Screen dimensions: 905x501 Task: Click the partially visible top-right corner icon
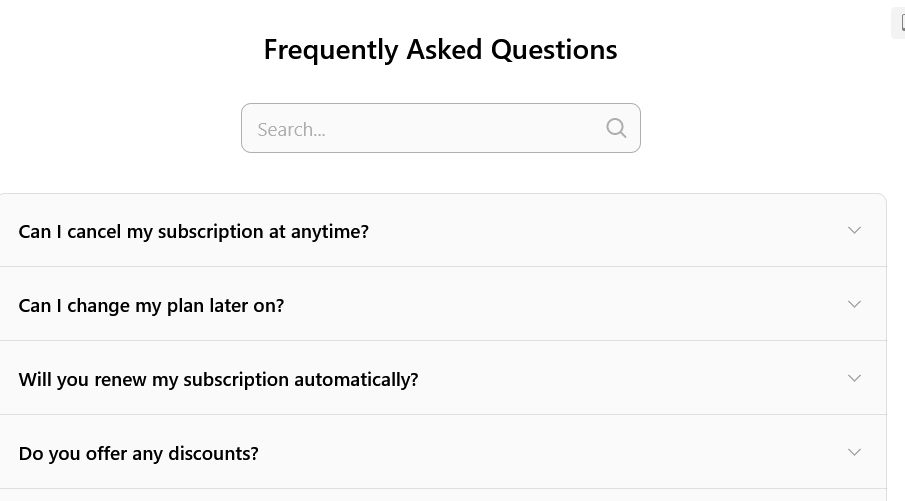tap(899, 23)
